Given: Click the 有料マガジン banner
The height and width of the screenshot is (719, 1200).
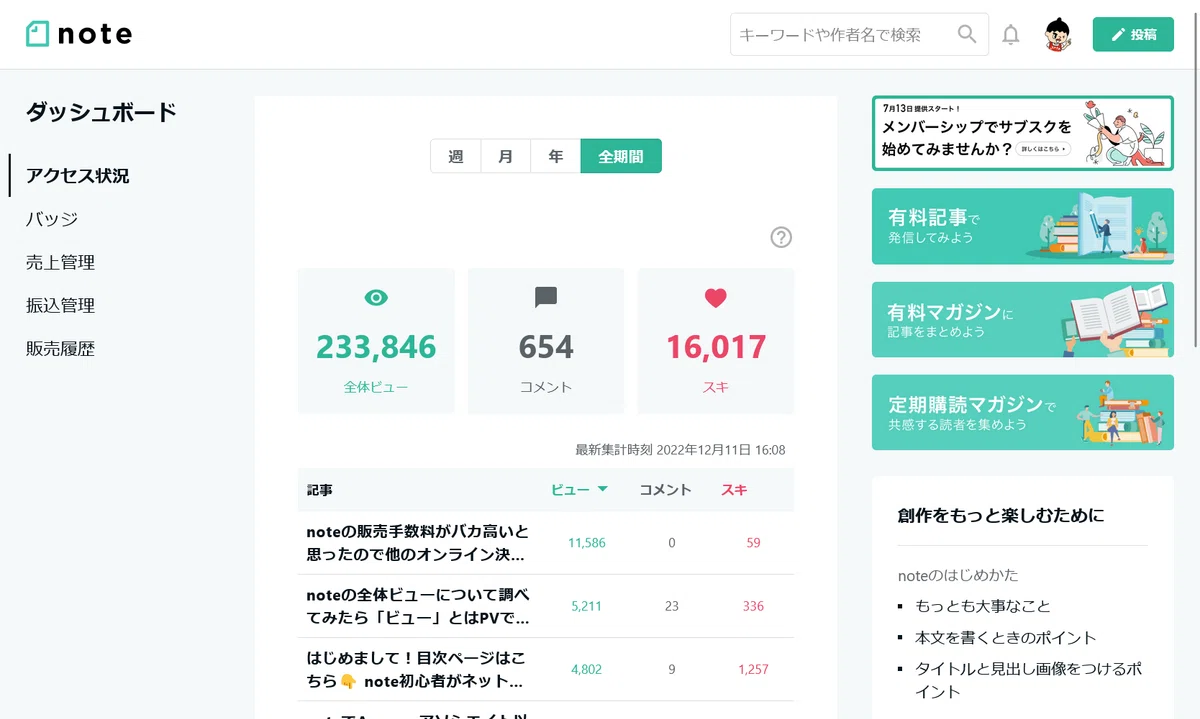Looking at the screenshot, I should click(x=1023, y=320).
